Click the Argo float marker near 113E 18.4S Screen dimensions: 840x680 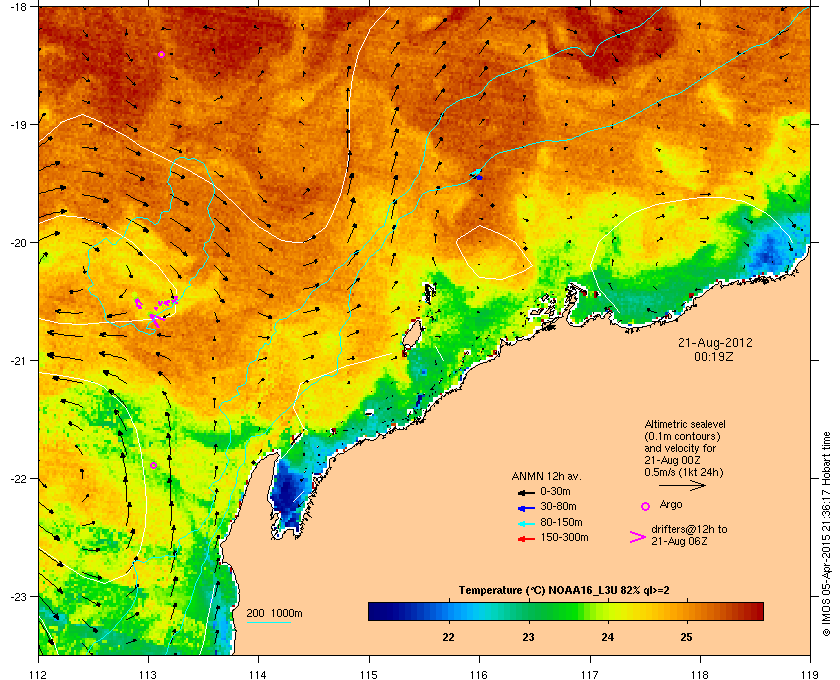[x=161, y=55]
